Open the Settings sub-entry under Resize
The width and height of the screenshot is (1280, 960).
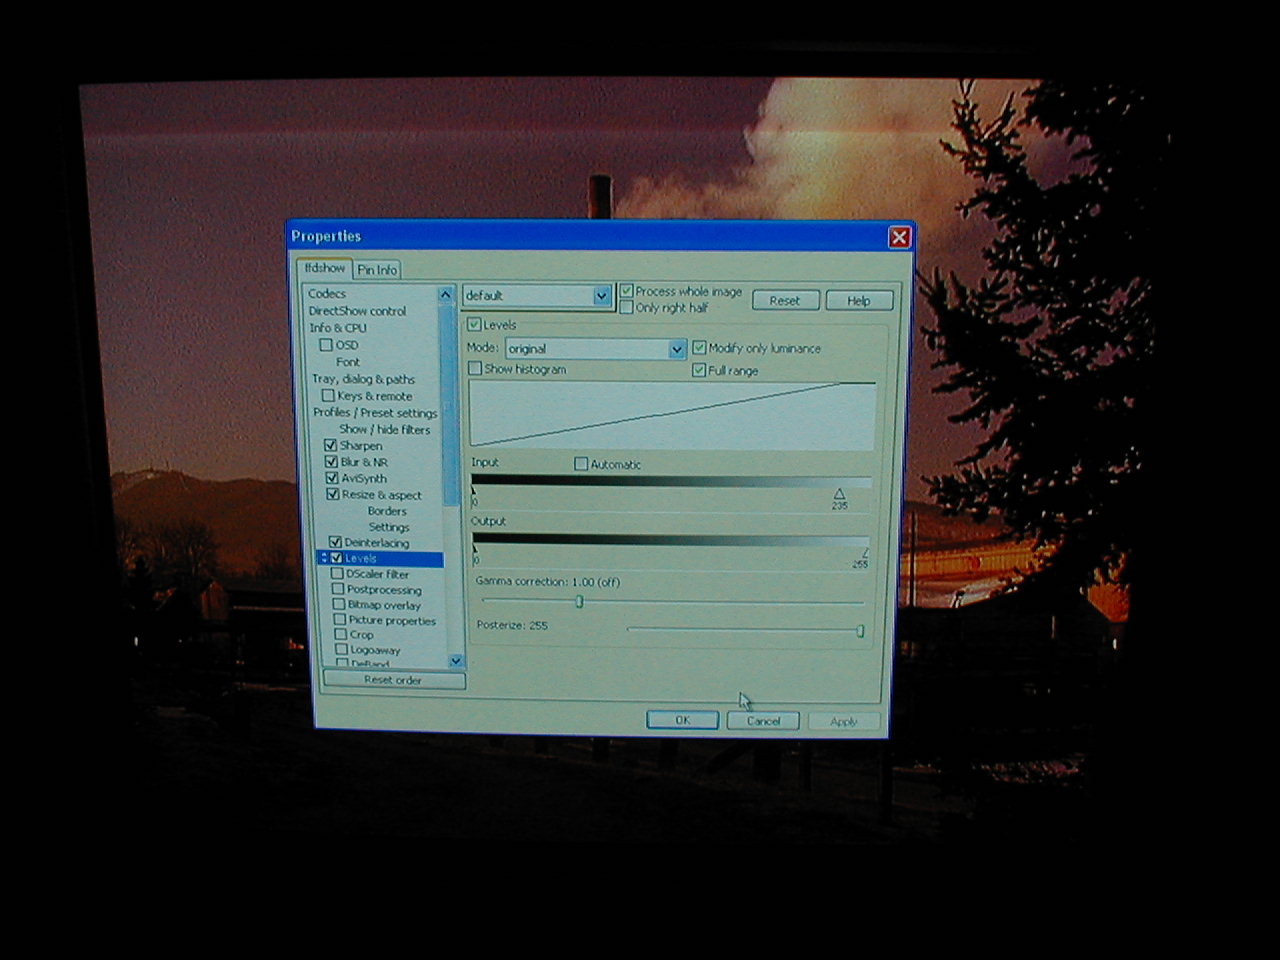click(388, 527)
